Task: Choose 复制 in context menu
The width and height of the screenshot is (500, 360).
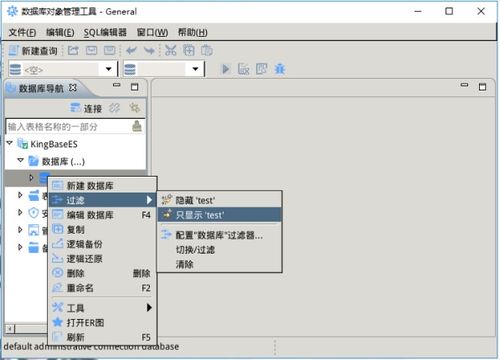Action: [x=103, y=229]
